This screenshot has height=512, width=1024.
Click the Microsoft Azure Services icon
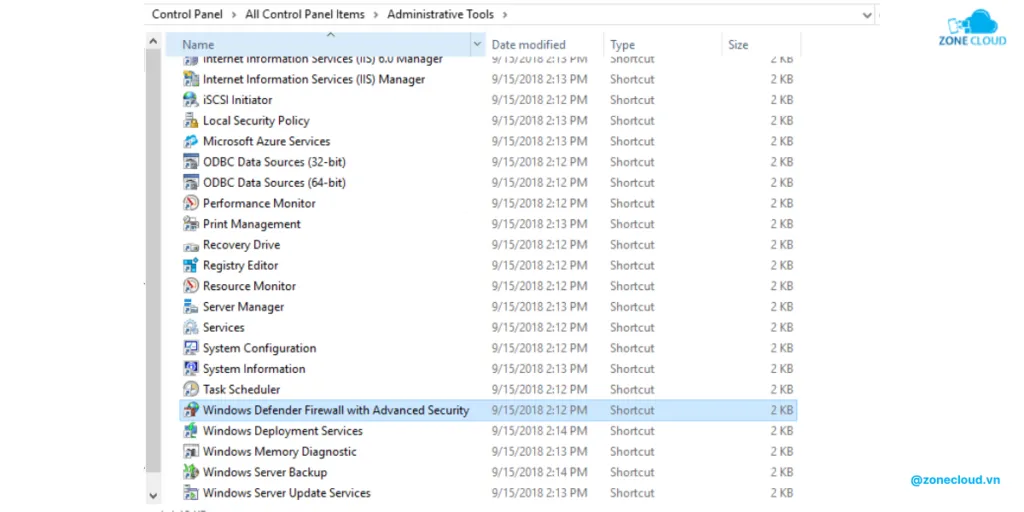[191, 141]
